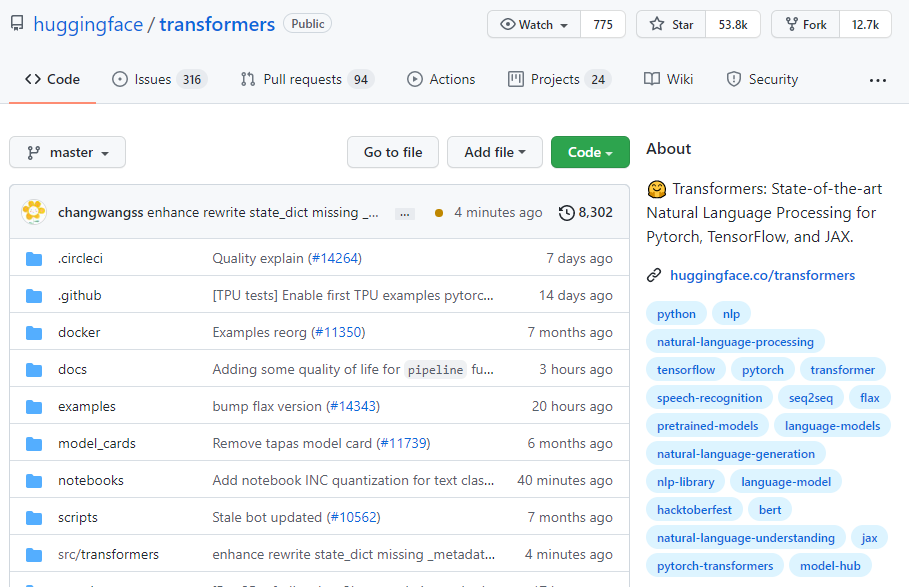Open pull request #10562 link

pyautogui.click(x=354, y=517)
